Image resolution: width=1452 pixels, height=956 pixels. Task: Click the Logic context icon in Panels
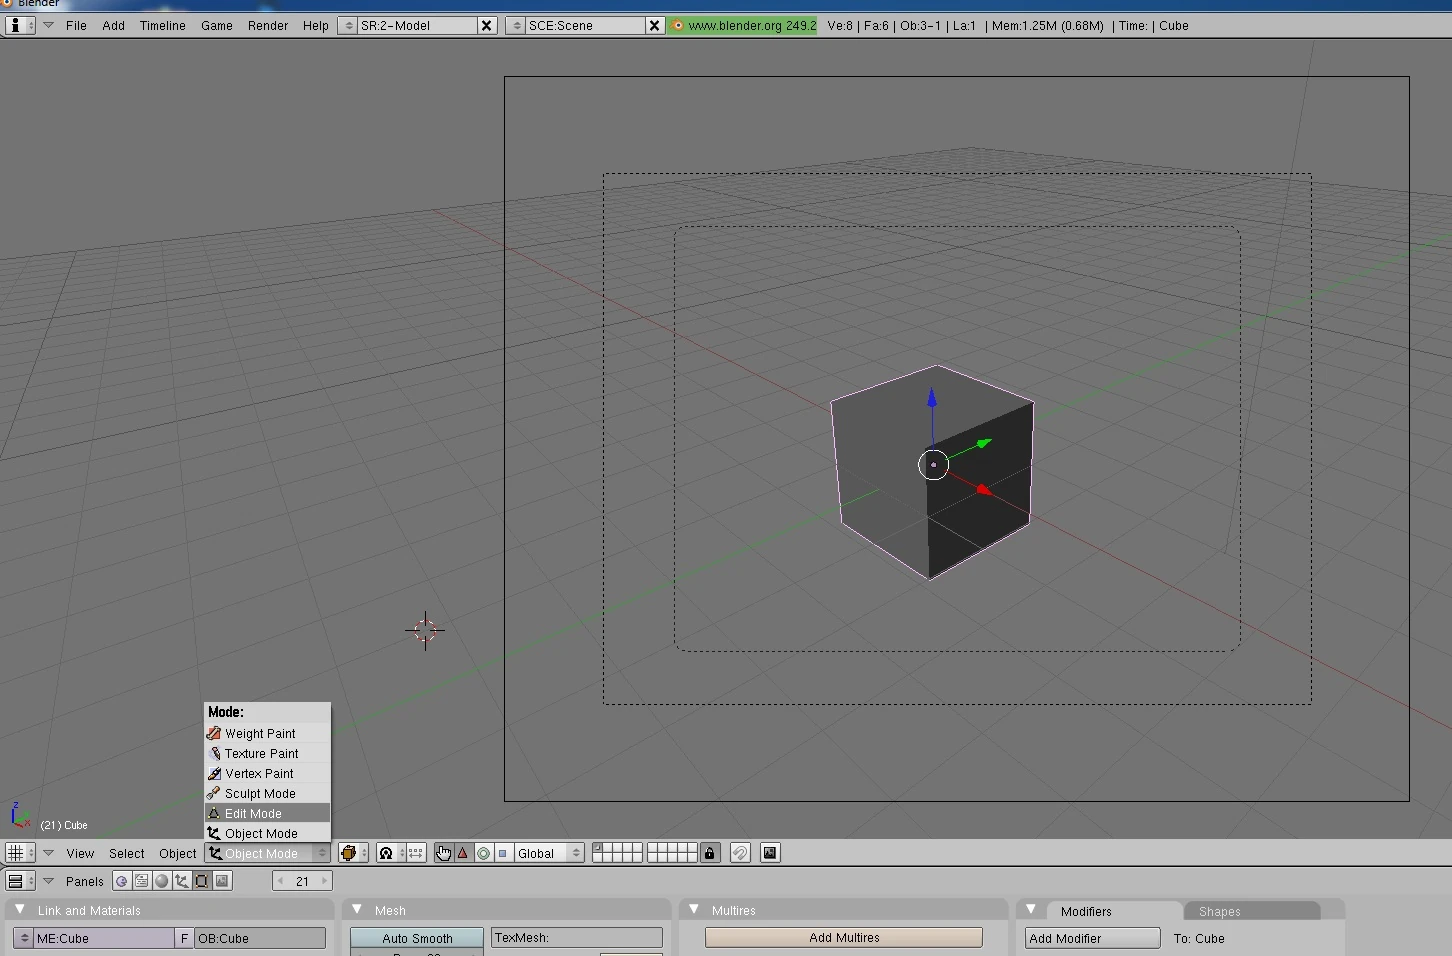coord(122,881)
